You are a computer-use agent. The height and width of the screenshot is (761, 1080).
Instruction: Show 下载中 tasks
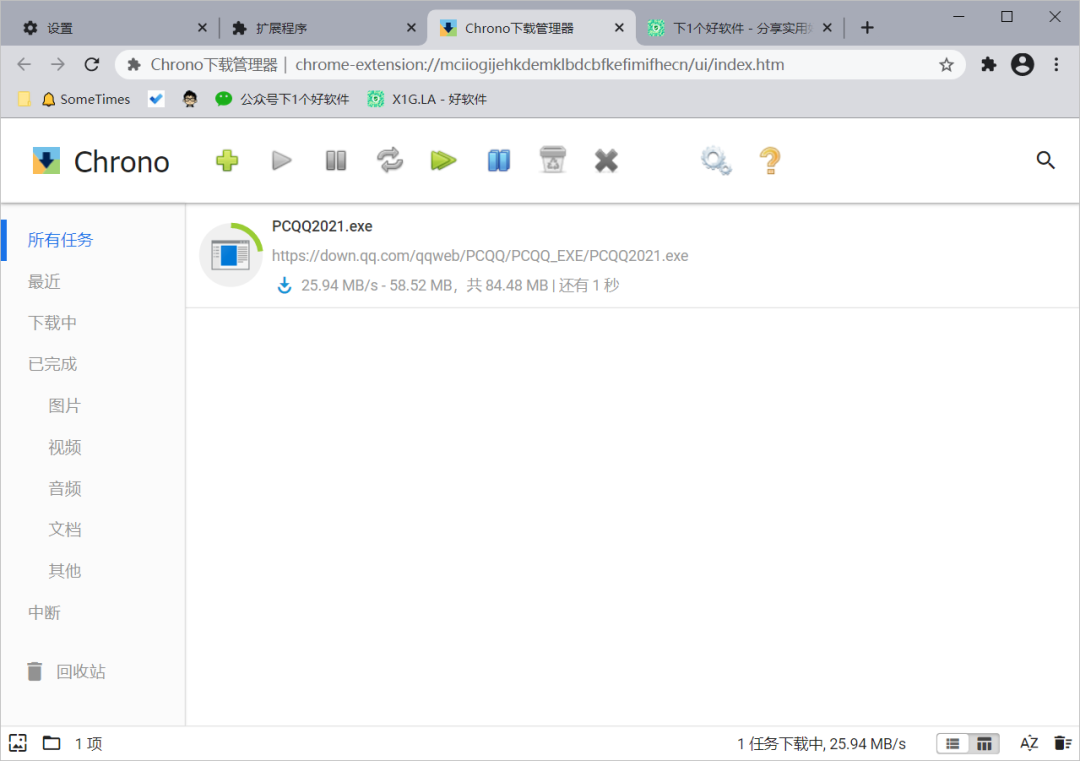52,323
